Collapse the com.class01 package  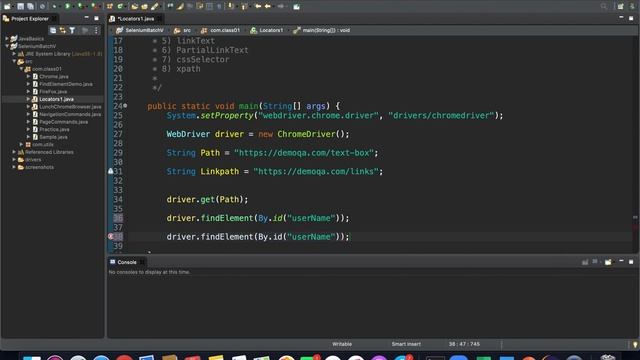point(21,69)
